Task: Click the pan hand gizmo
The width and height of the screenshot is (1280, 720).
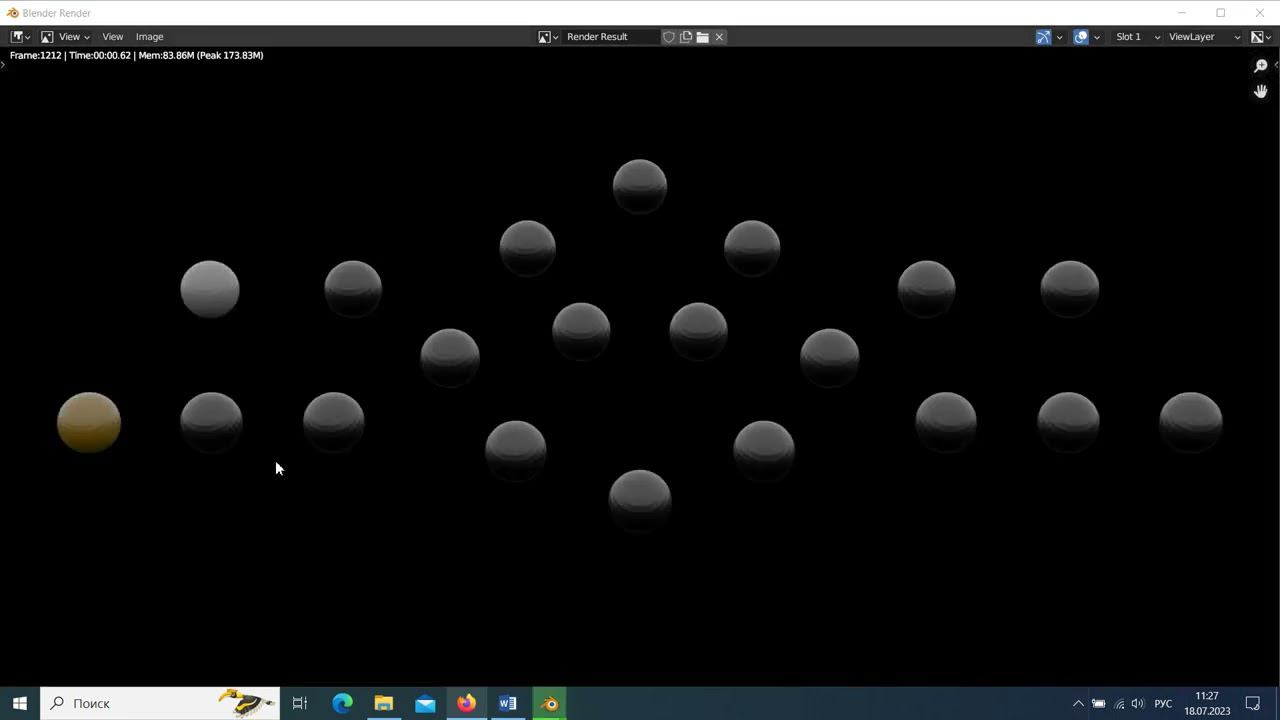Action: [x=1261, y=91]
